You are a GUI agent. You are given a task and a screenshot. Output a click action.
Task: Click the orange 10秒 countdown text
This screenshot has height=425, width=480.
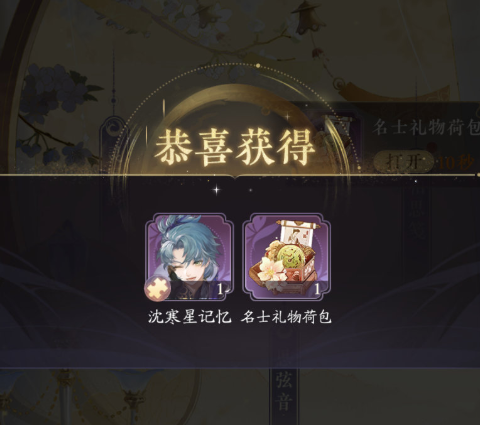pos(456,163)
